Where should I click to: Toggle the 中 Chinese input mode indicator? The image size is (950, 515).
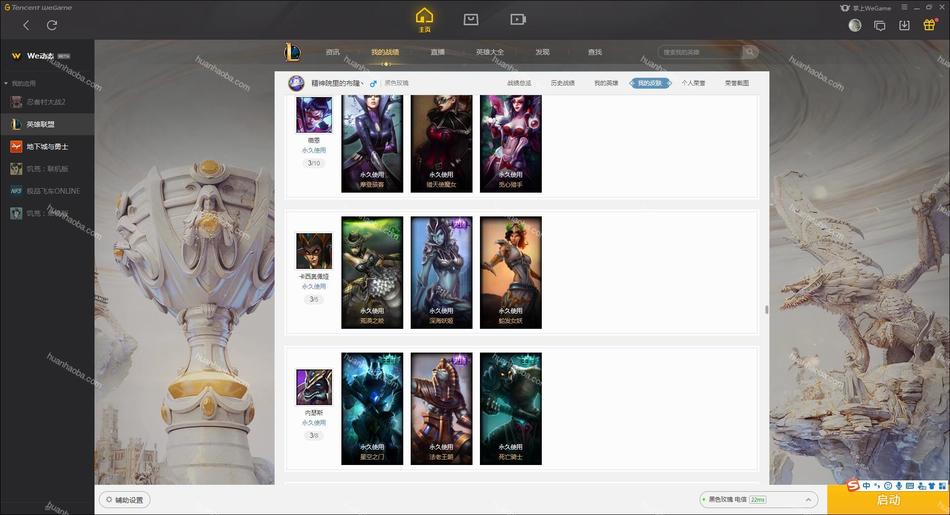pos(866,486)
